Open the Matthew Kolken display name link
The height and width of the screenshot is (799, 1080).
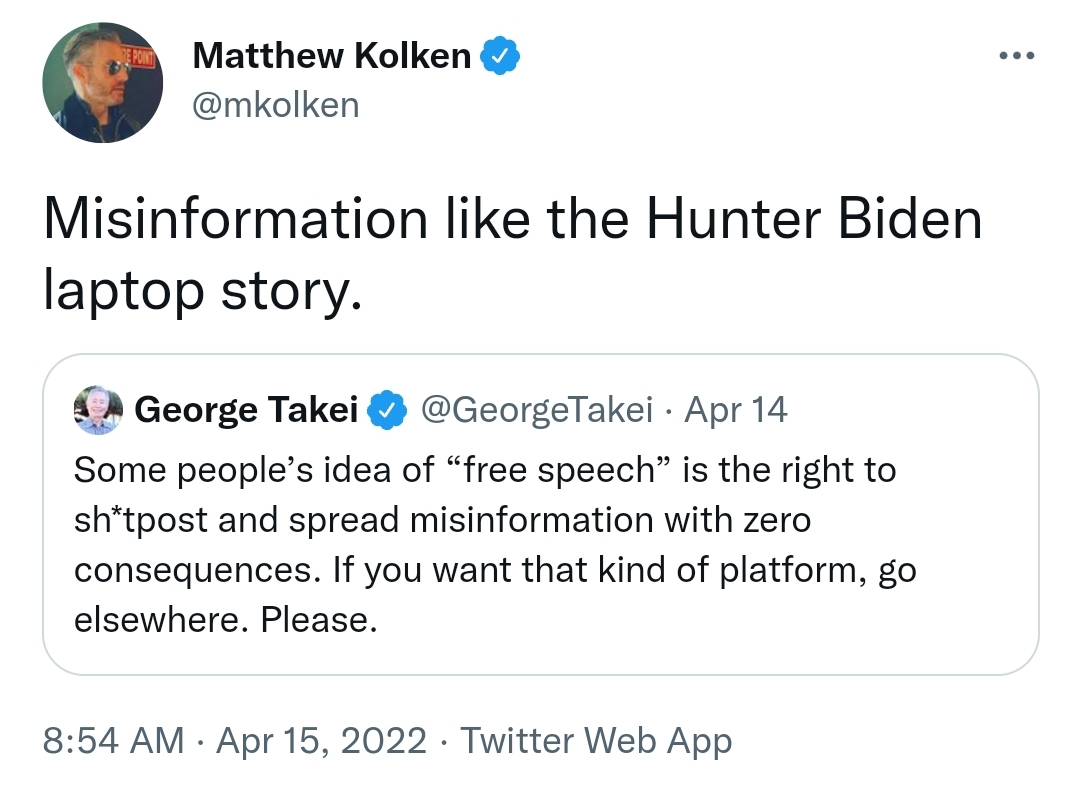pyautogui.click(x=331, y=56)
